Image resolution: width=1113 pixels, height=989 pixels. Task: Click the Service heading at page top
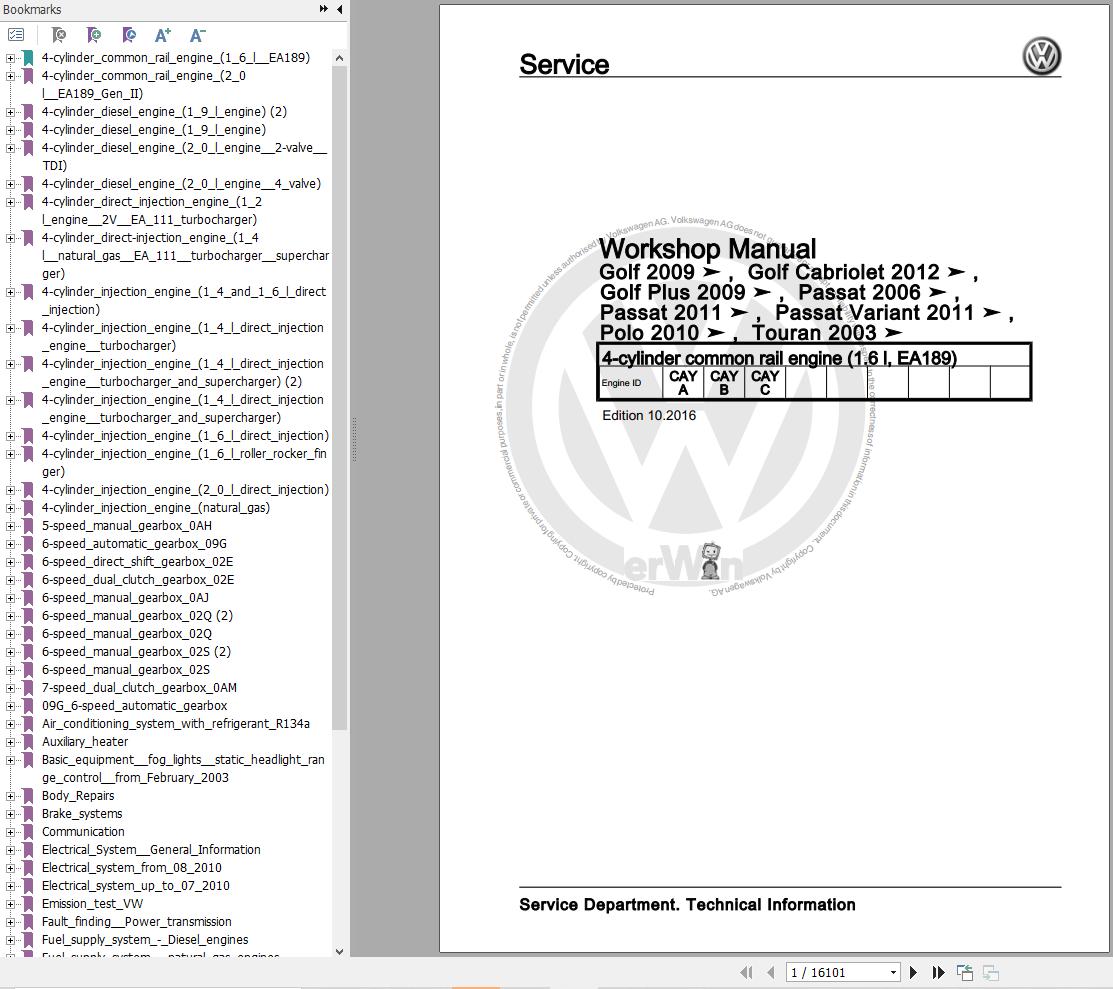564,64
